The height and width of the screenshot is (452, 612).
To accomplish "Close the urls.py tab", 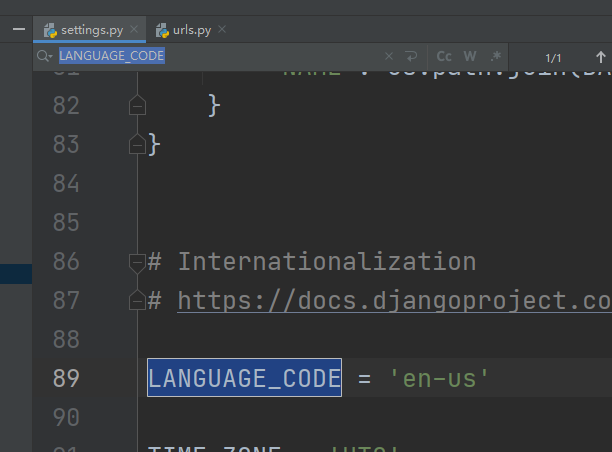I will [x=222, y=29].
